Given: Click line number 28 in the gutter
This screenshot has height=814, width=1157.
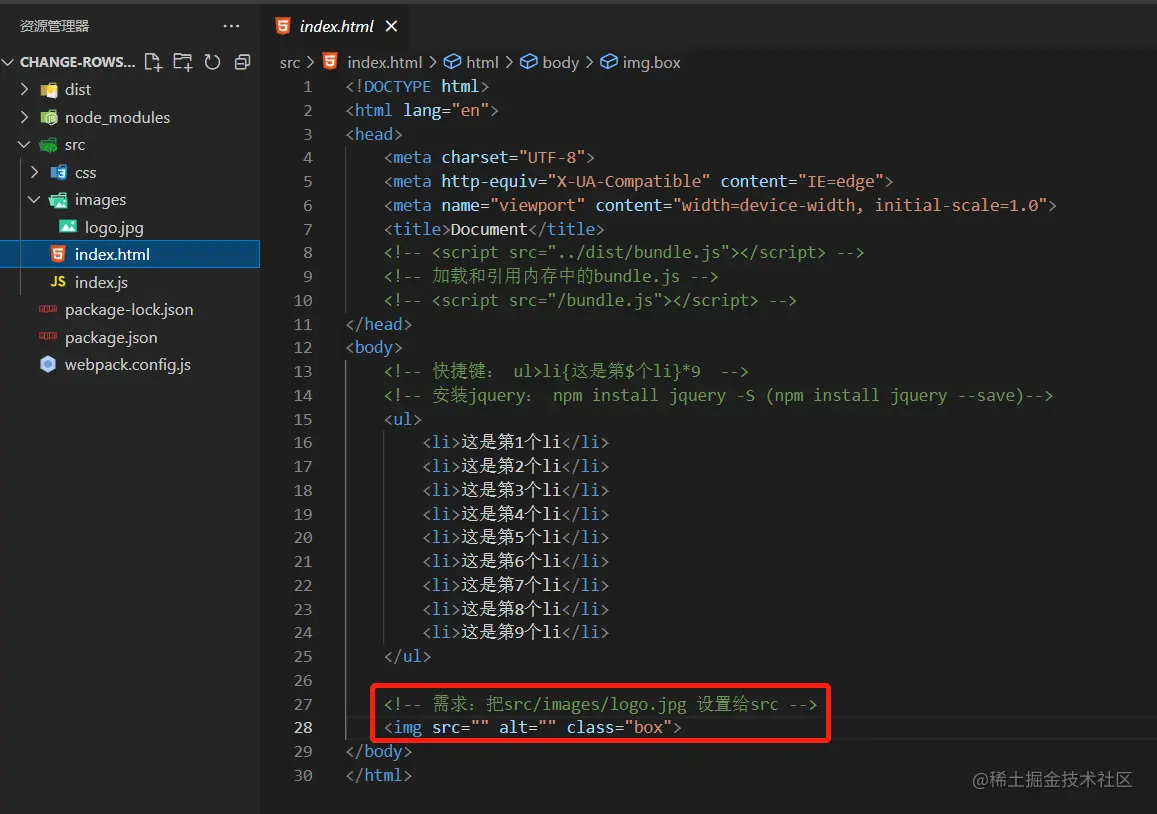Looking at the screenshot, I should (303, 728).
